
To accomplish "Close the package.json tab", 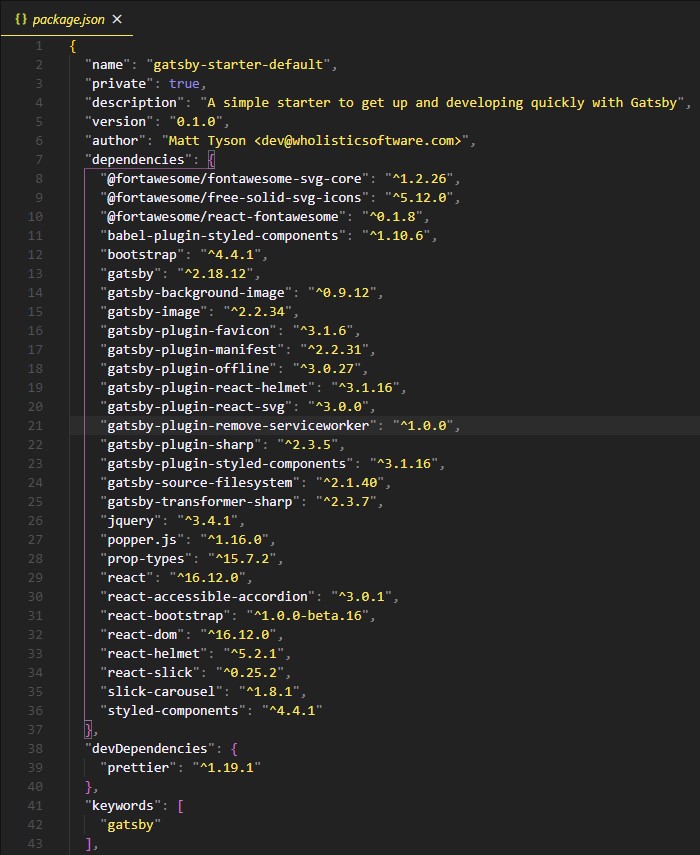I will 117,19.
